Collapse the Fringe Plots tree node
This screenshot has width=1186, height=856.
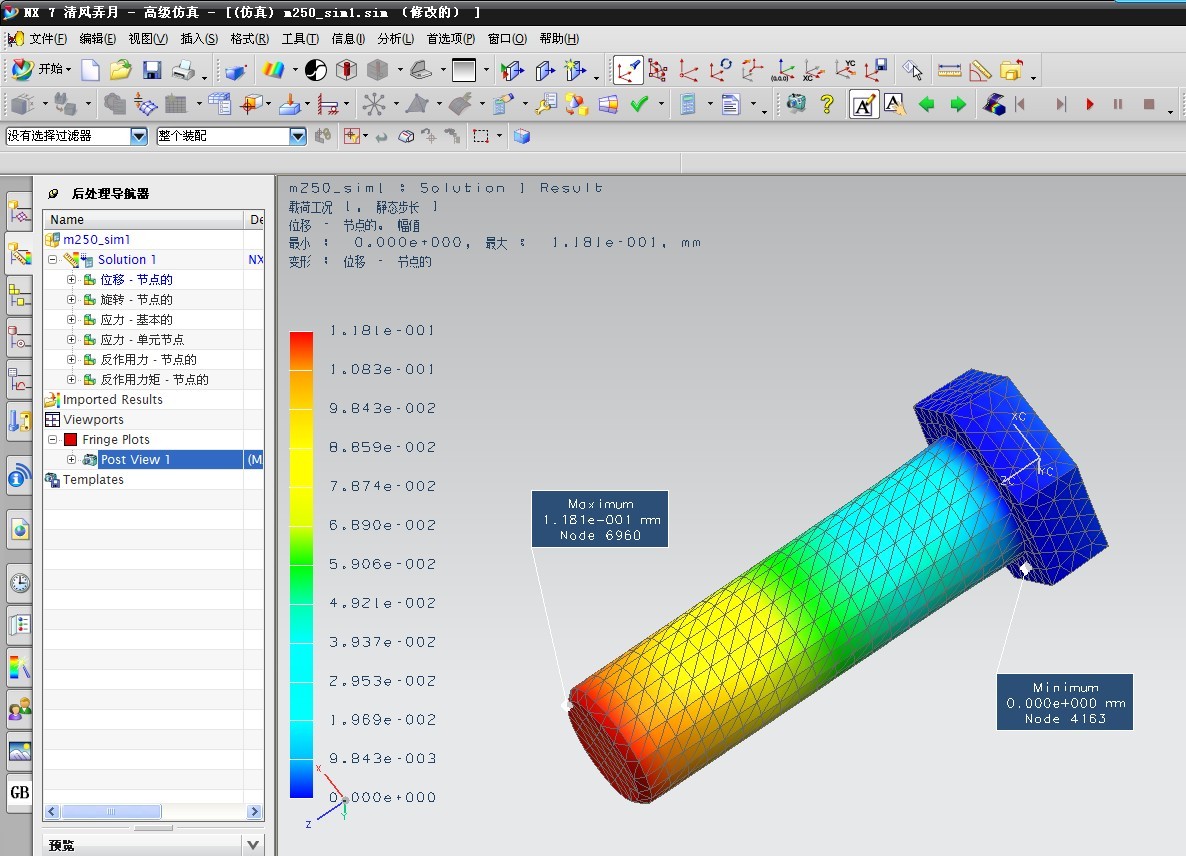52,439
